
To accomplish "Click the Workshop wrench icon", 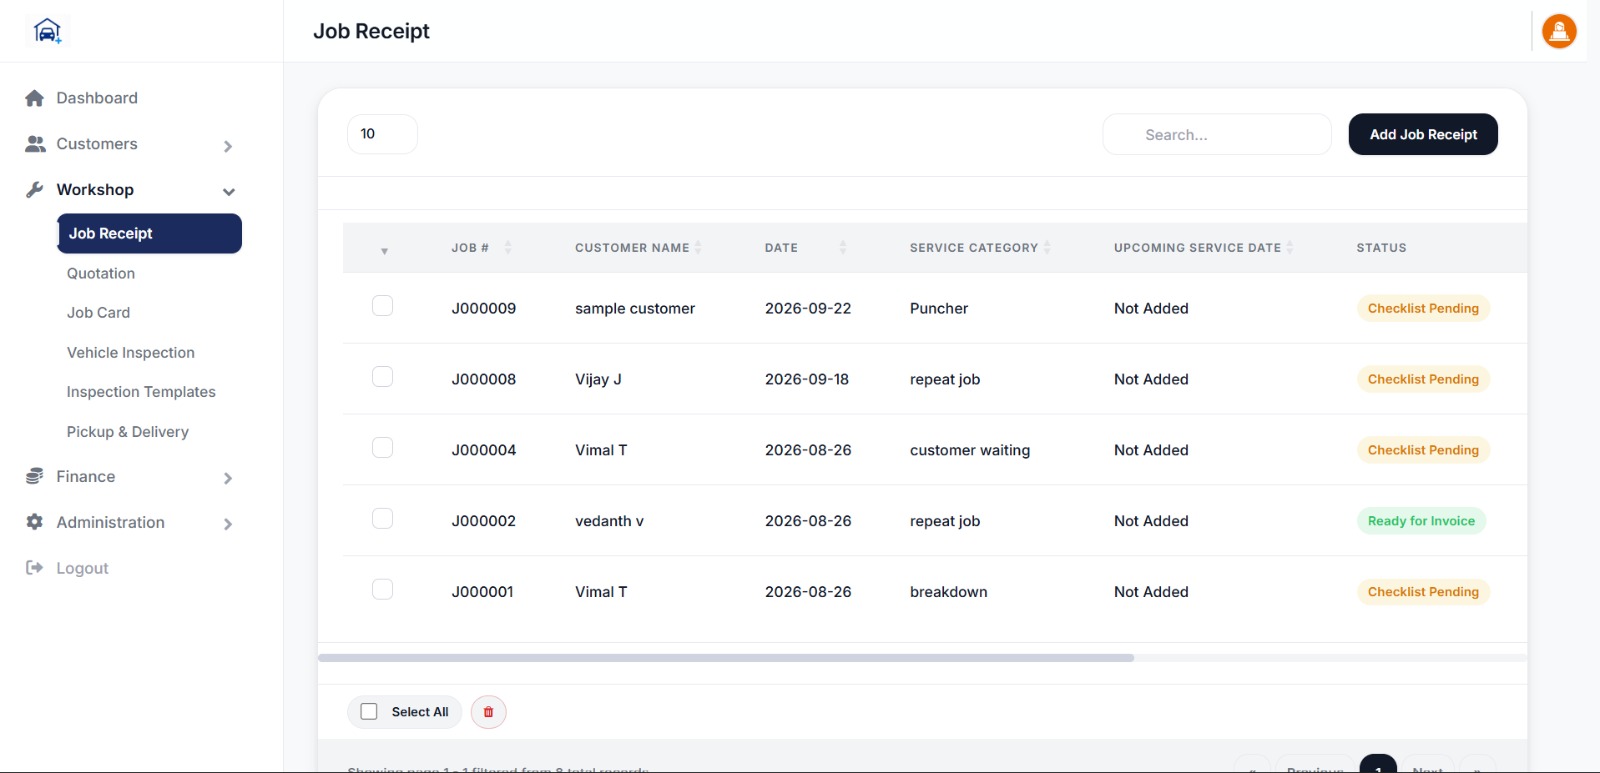I will pyautogui.click(x=35, y=189).
